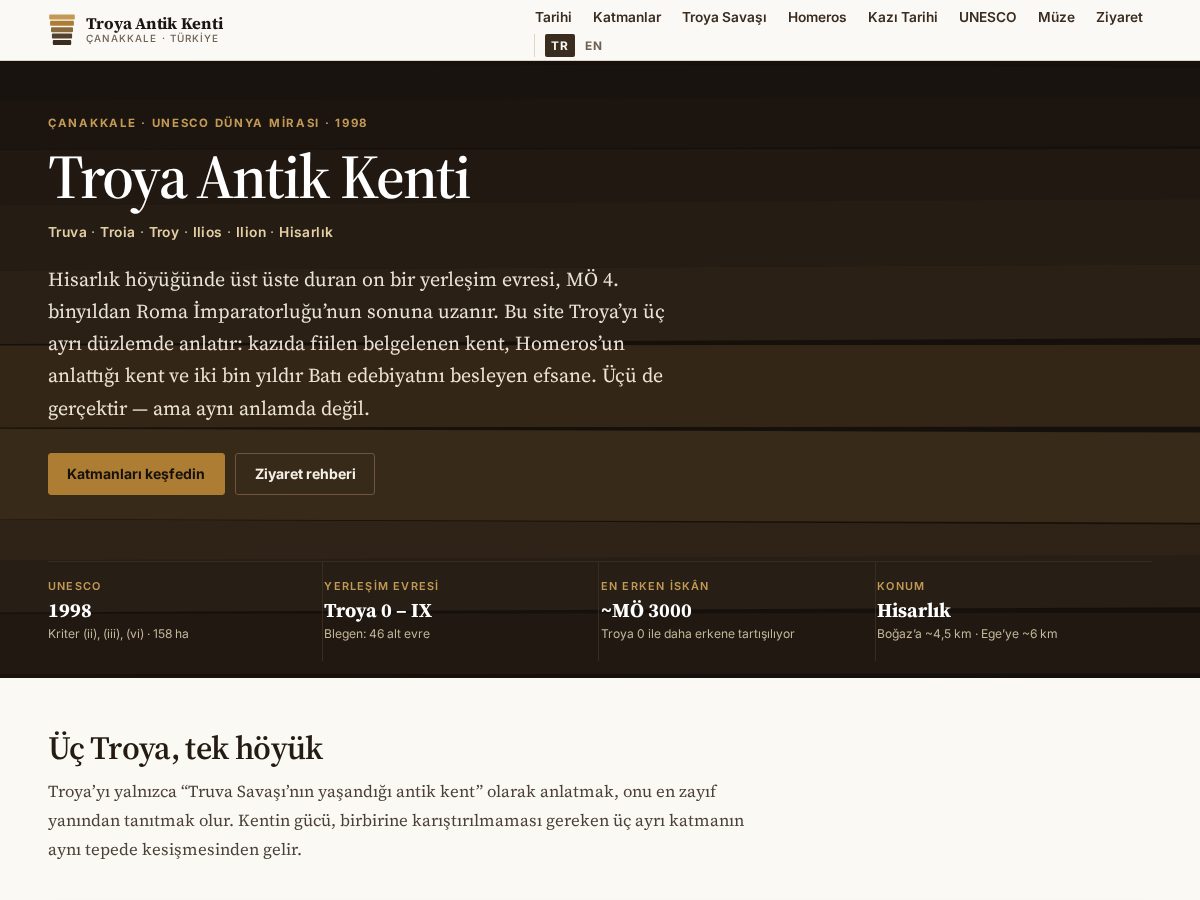
Task: Open the Troya Antik Kenti home link
Action: [x=136, y=30]
